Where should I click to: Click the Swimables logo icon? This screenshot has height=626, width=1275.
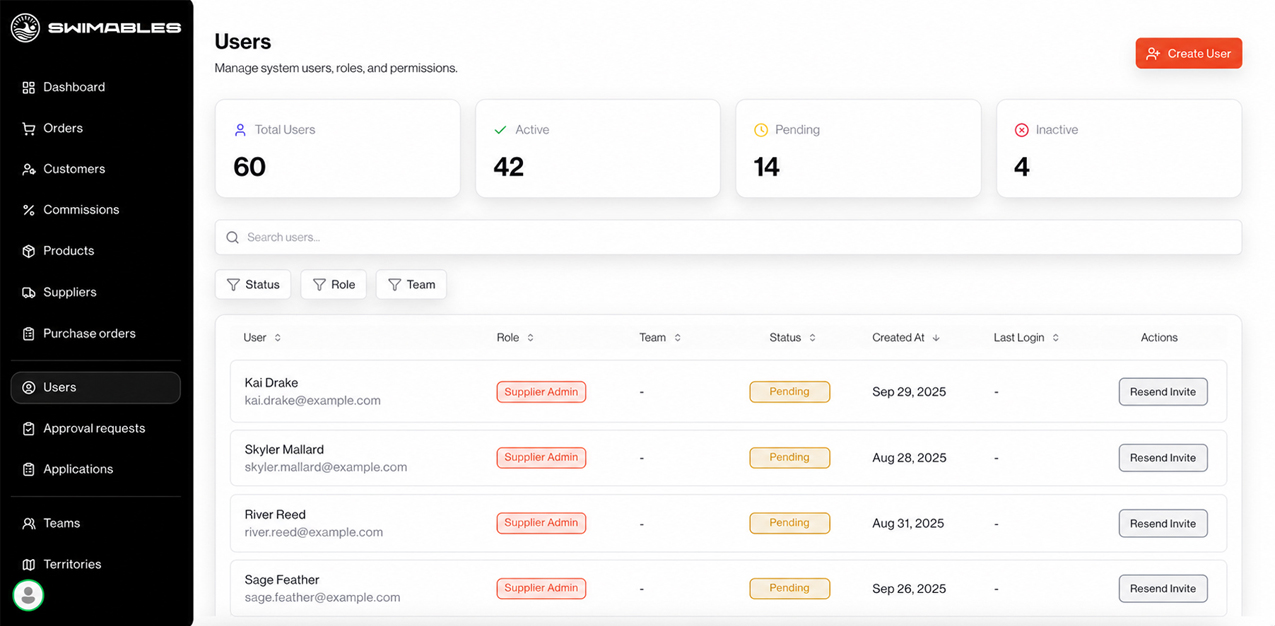pos(25,28)
